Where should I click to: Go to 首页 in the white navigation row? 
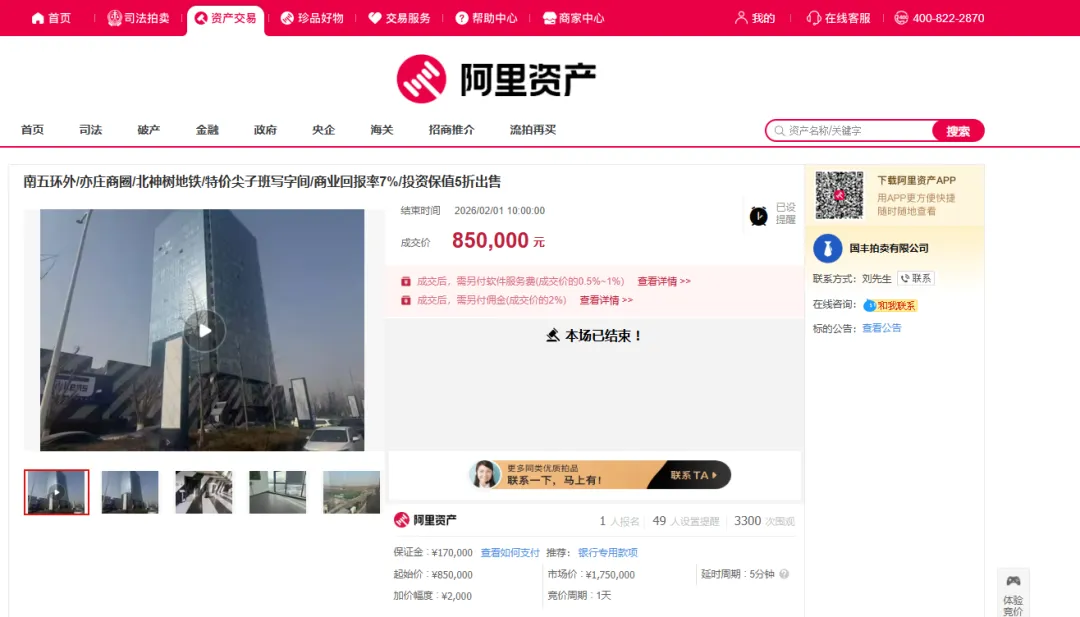pyautogui.click(x=32, y=129)
